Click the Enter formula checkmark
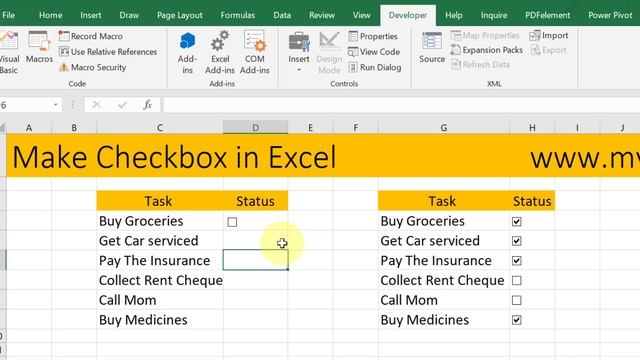Image resolution: width=640 pixels, height=360 pixels. pyautogui.click(x=122, y=105)
